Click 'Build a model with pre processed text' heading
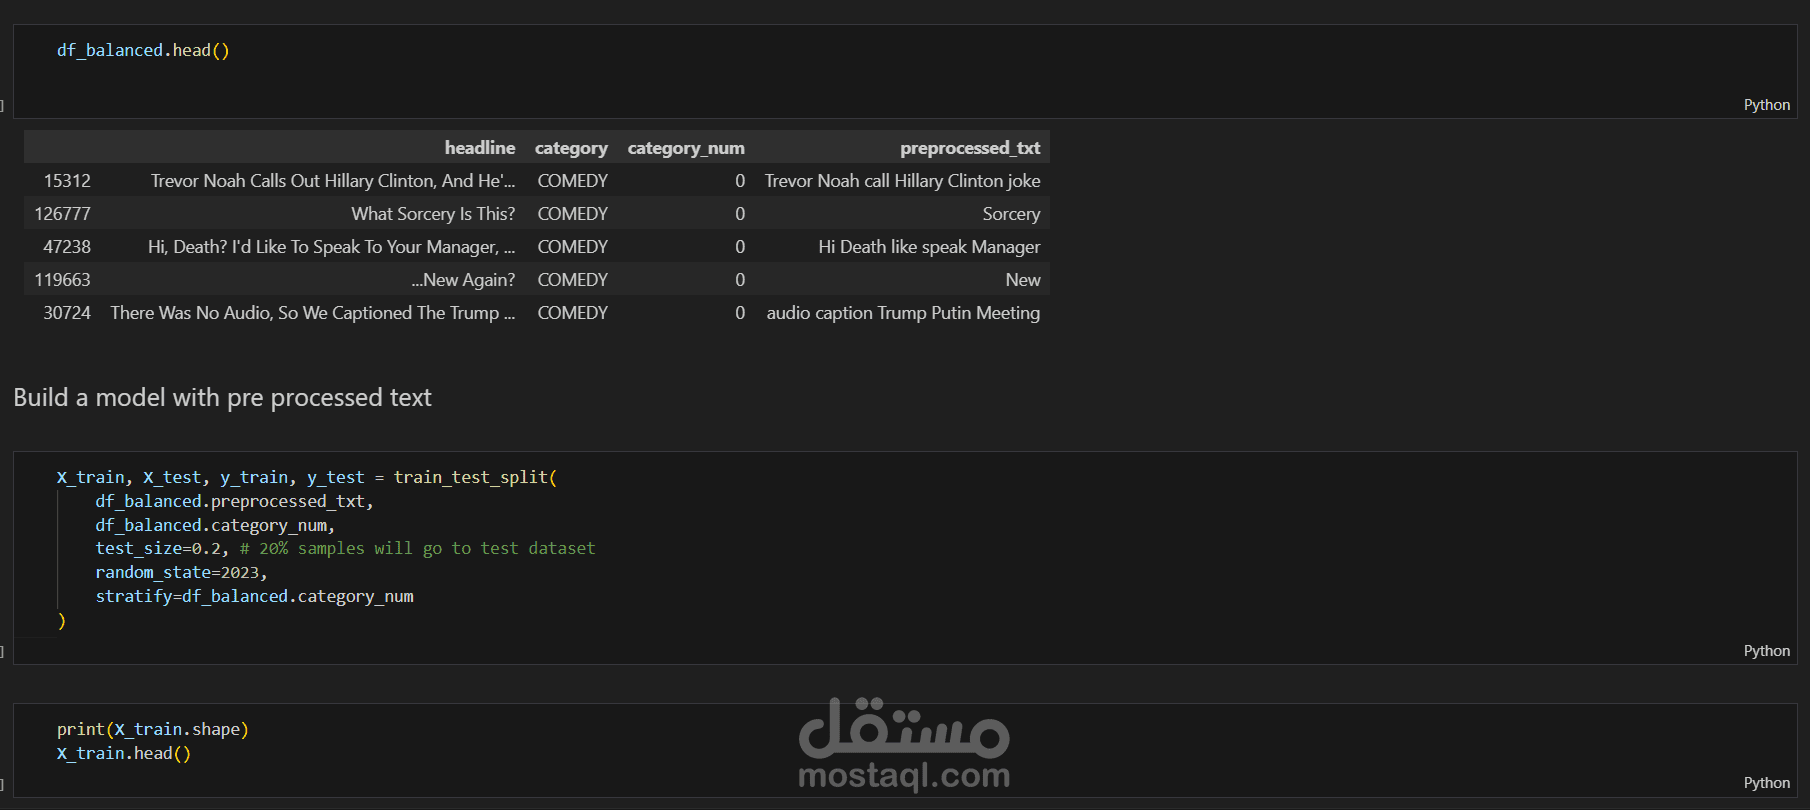Viewport: 1810px width, 810px height. coord(222,398)
